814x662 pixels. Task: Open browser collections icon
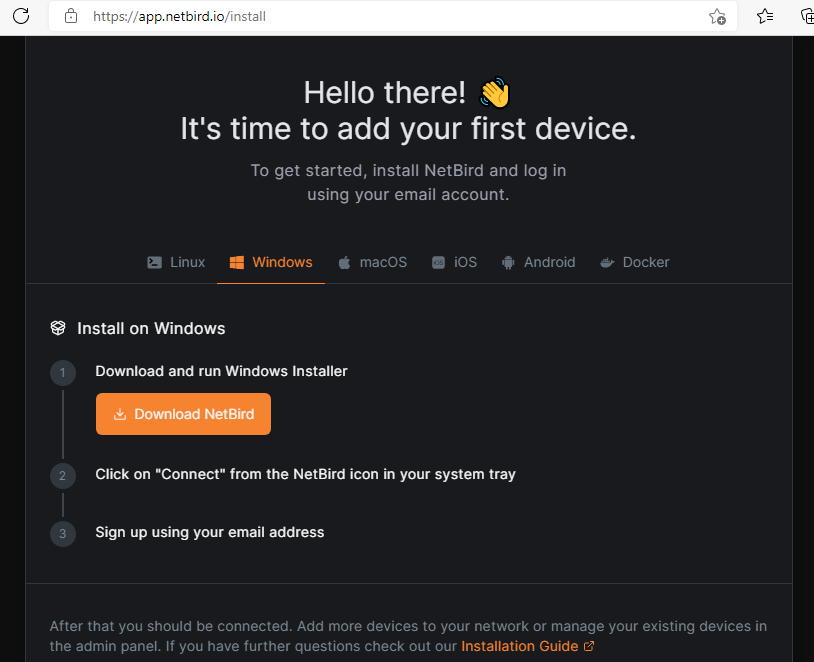click(x=807, y=16)
